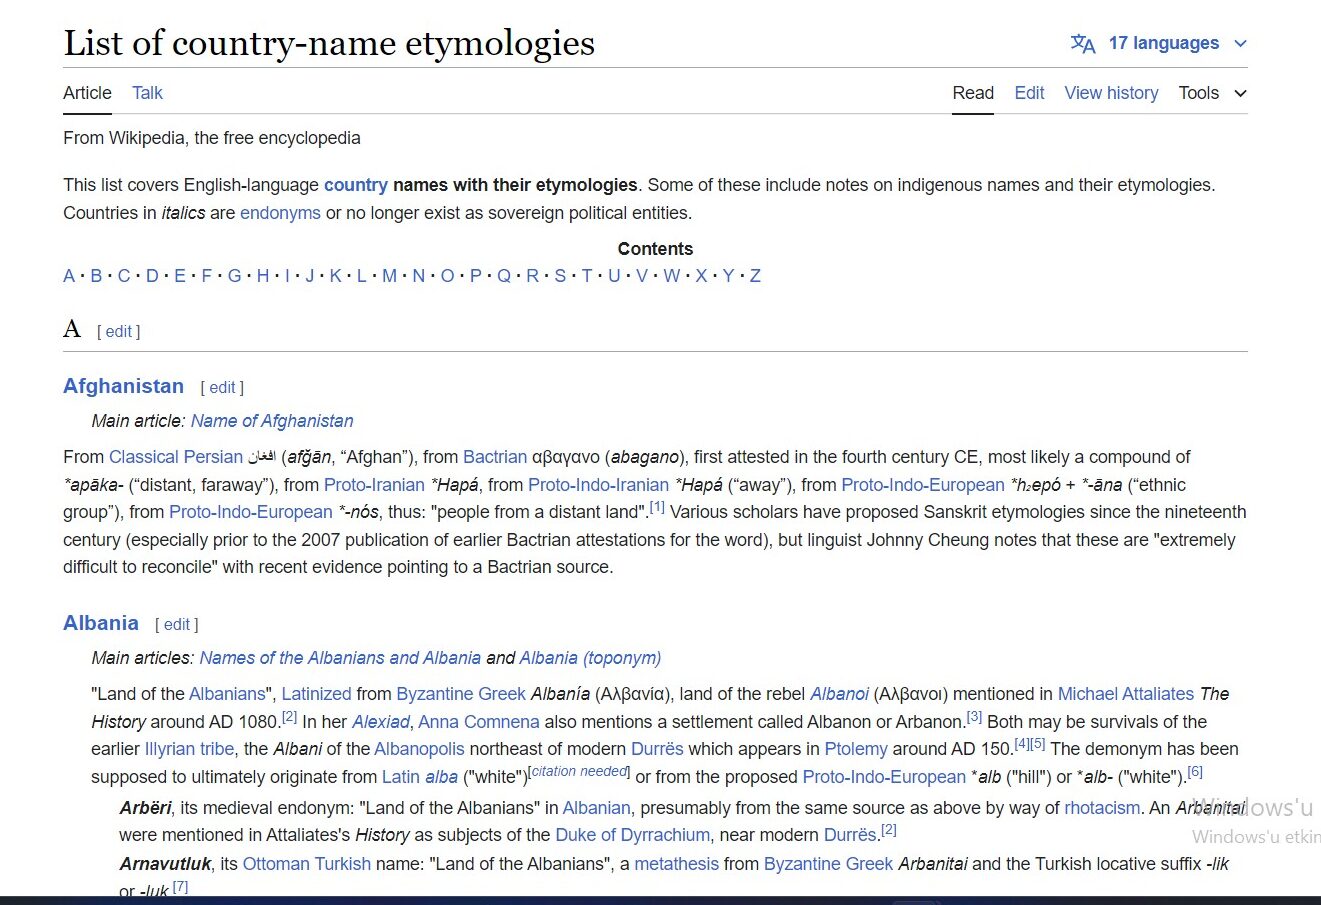Jump to letter S in Contents

[560, 276]
